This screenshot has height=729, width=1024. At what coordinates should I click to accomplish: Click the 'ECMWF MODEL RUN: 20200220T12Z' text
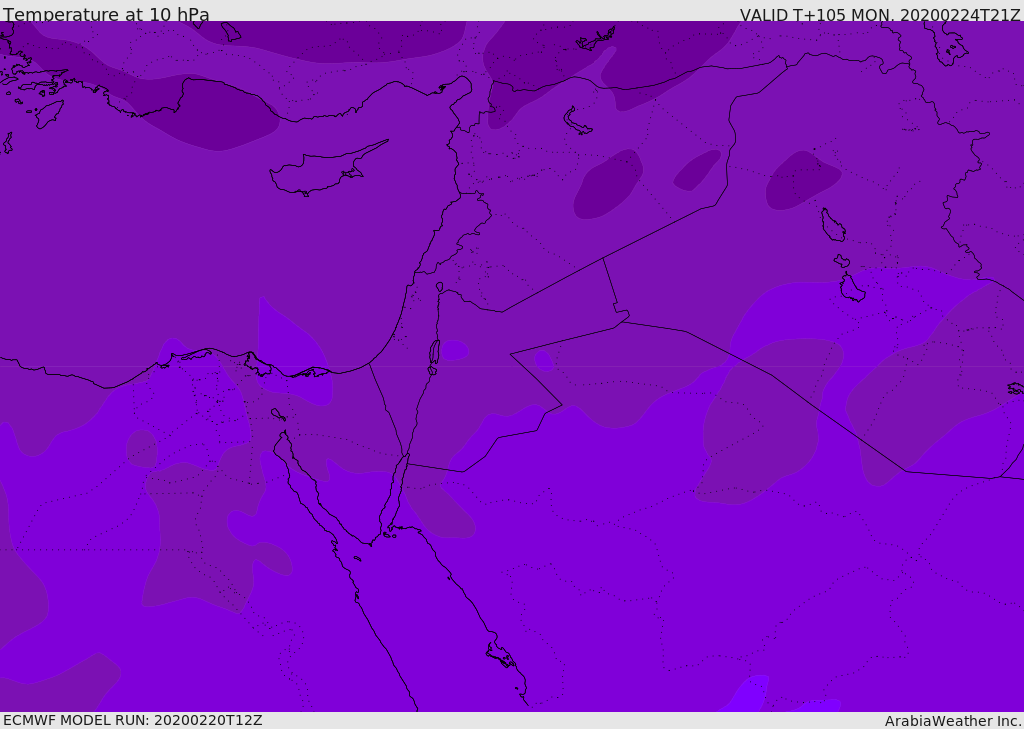coord(133,720)
